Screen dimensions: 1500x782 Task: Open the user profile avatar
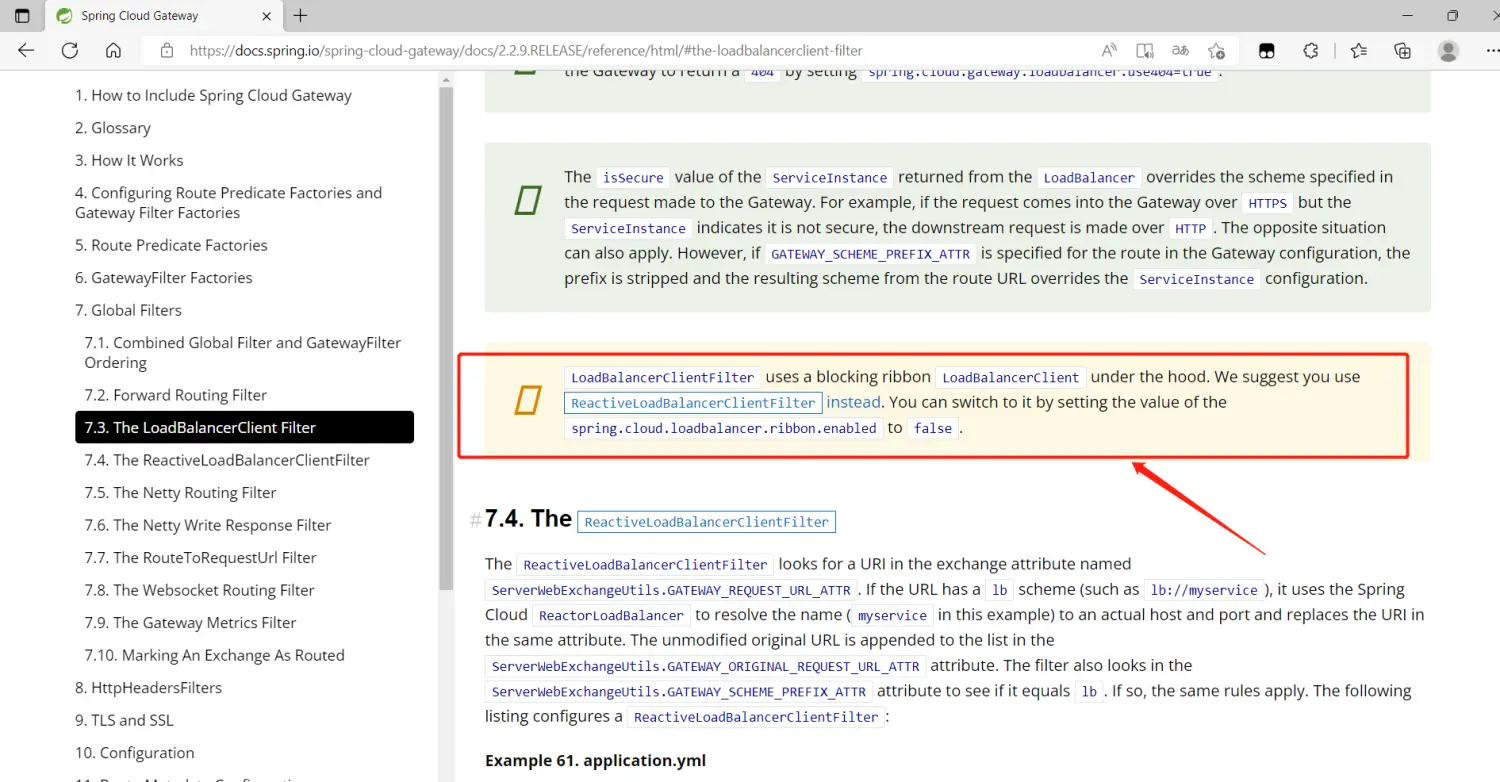(1448, 50)
